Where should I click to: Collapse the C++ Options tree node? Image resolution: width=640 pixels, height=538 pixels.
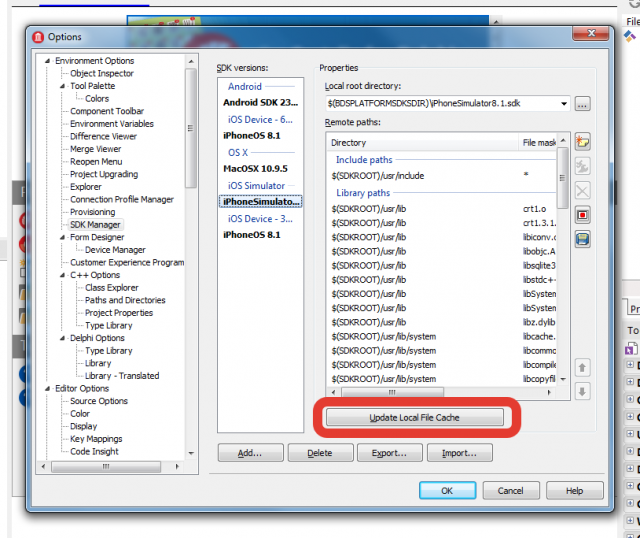click(x=62, y=275)
